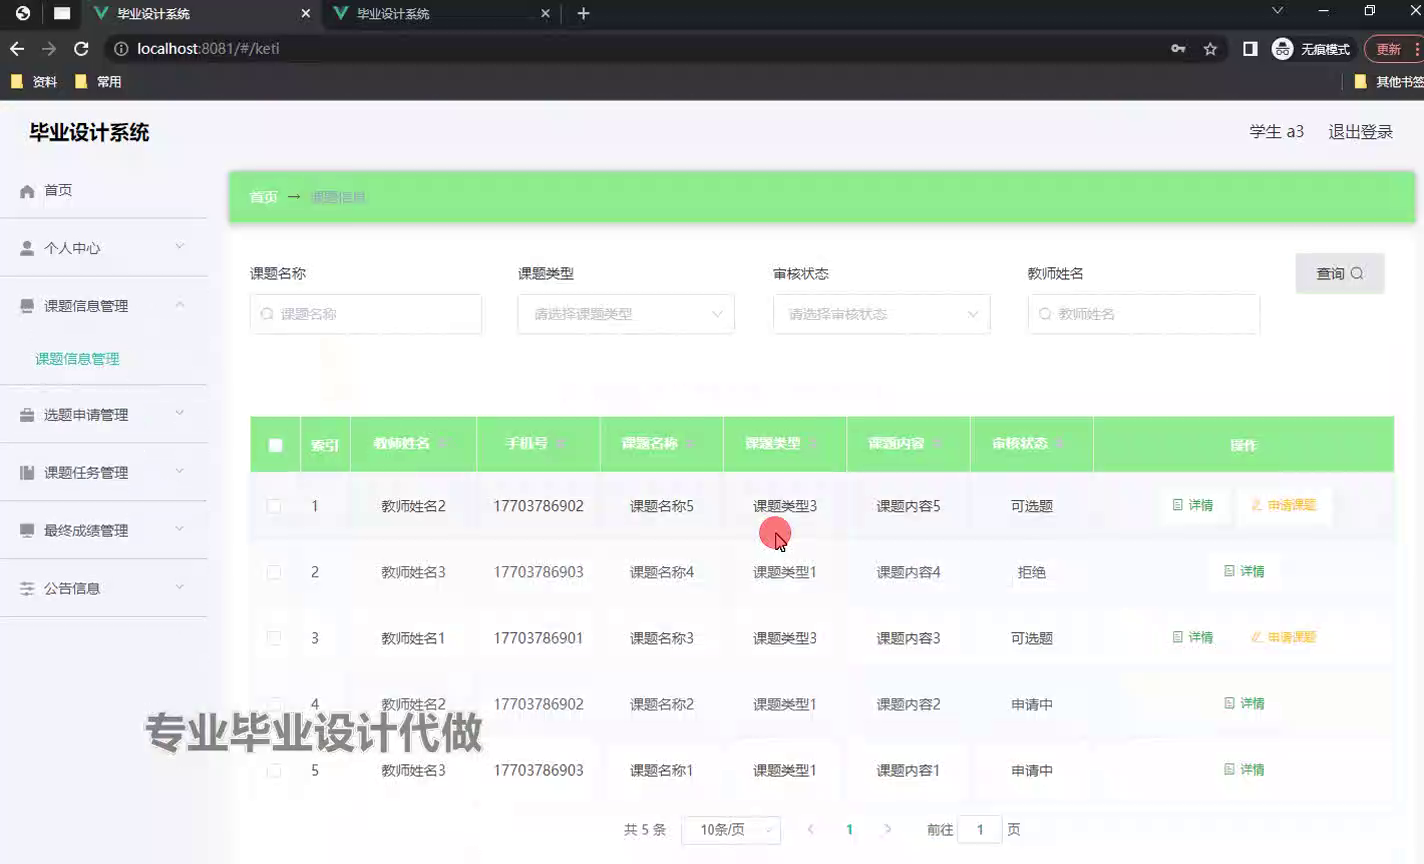Go to the previous page arrow in pagination
Image resolution: width=1424 pixels, height=864 pixels.
pyautogui.click(x=810, y=829)
